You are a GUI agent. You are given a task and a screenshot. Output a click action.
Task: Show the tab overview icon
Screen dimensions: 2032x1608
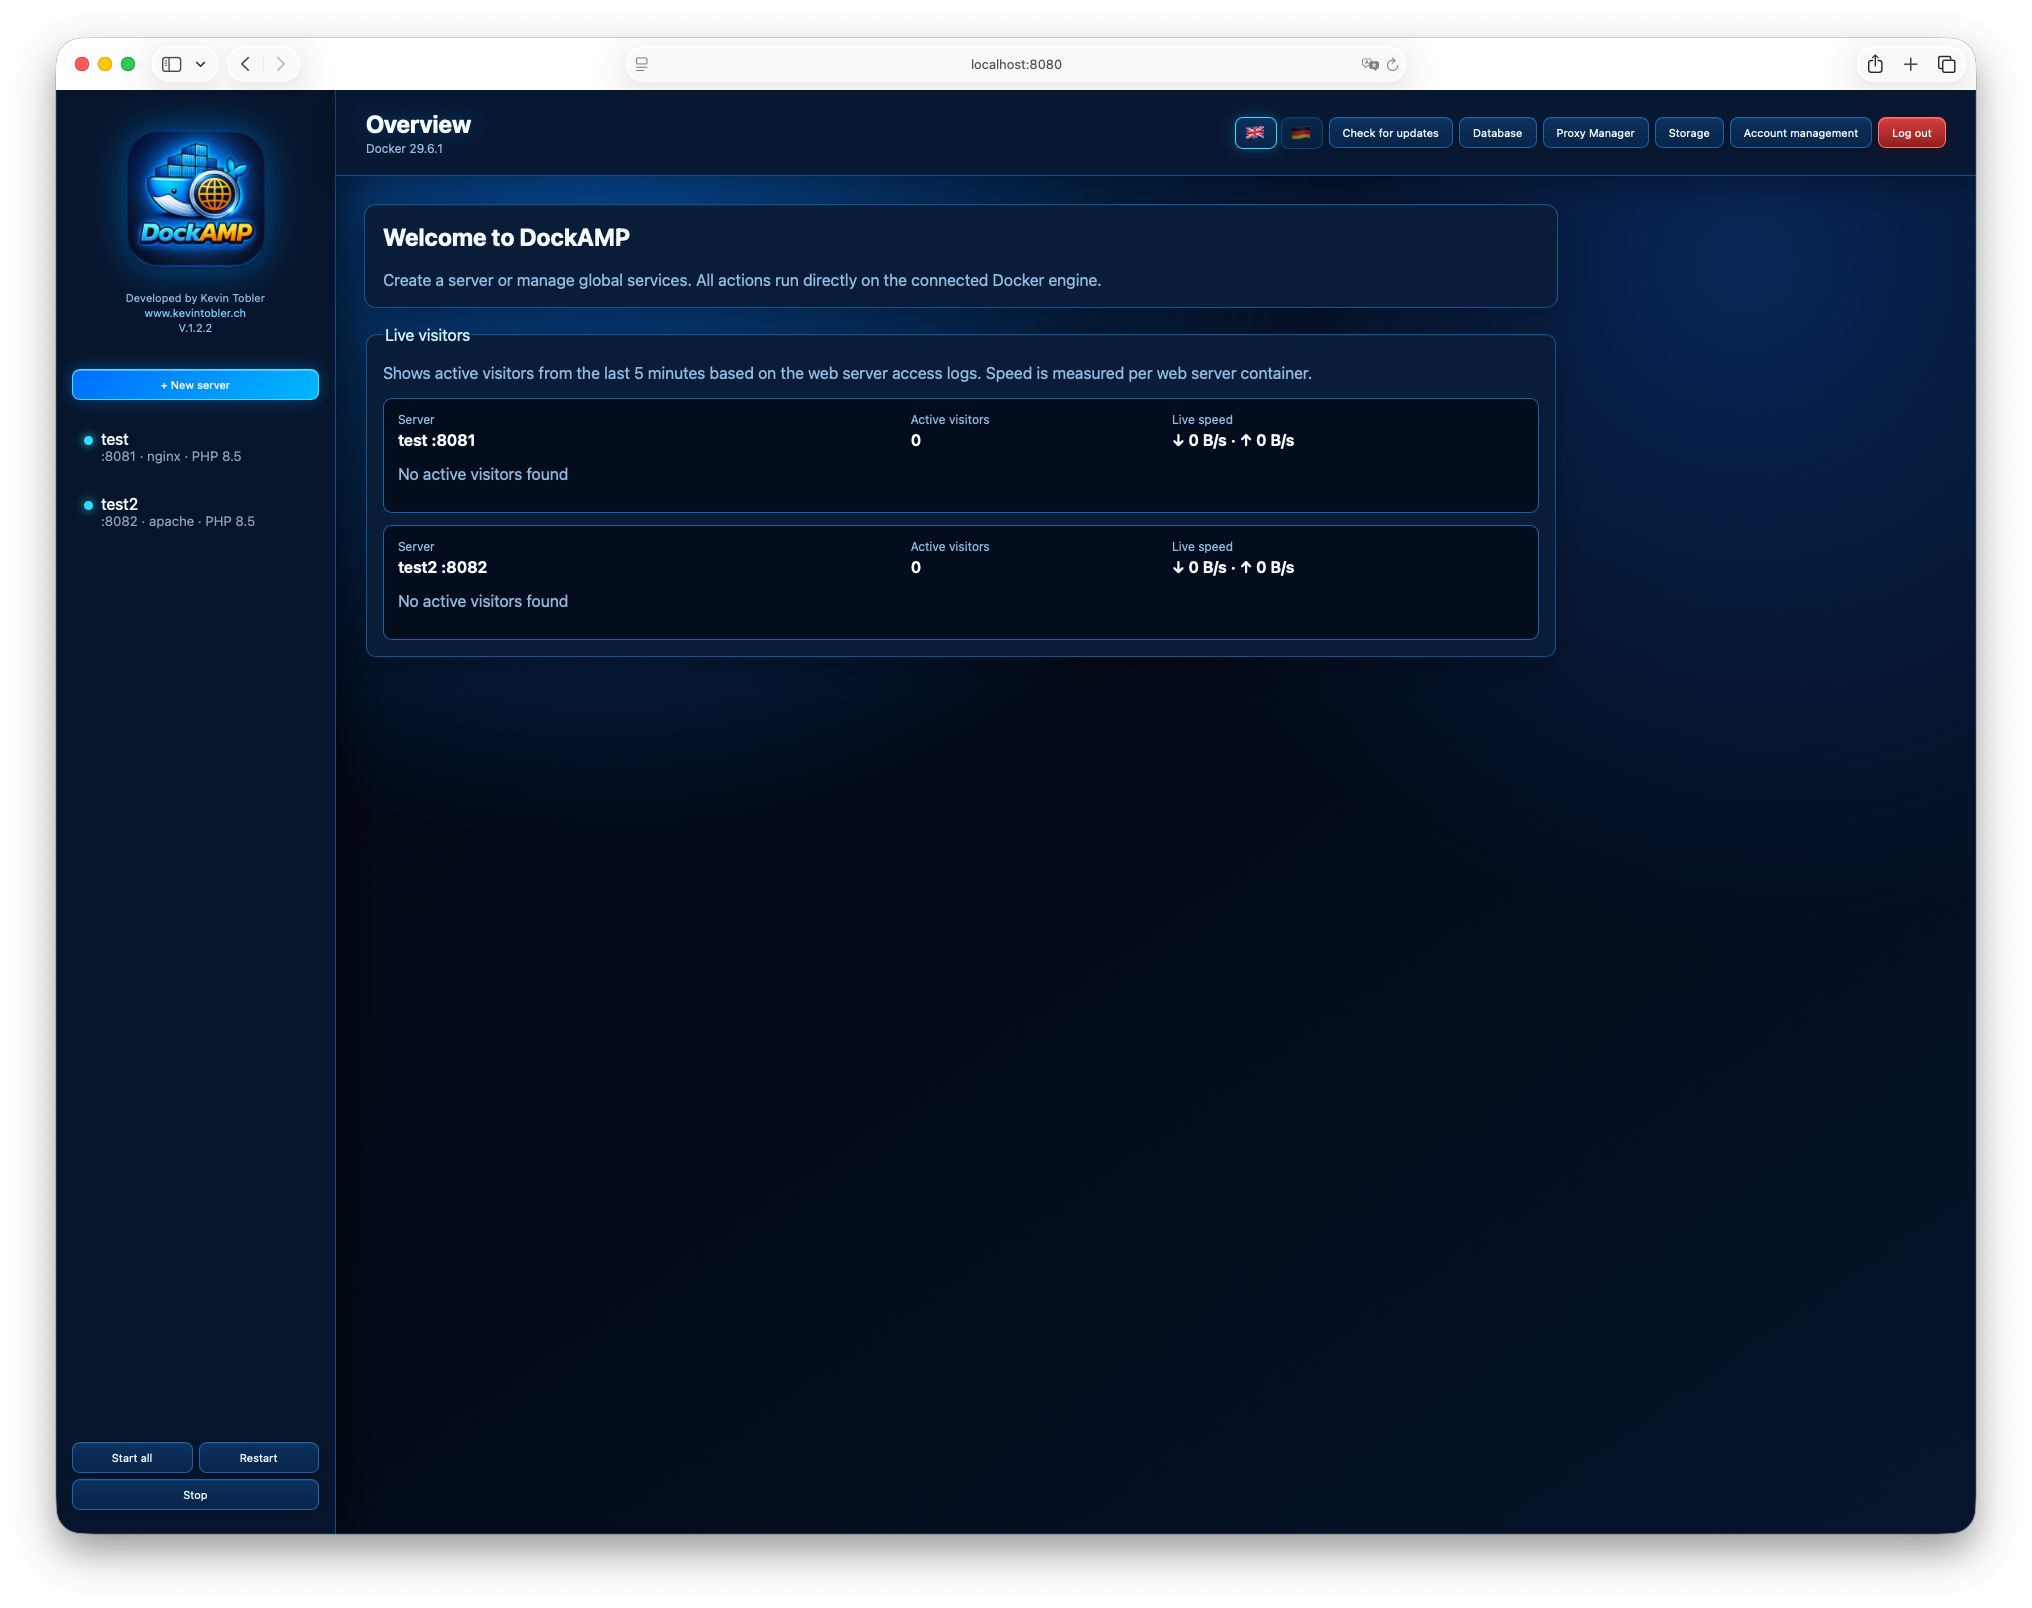pyautogui.click(x=1946, y=64)
